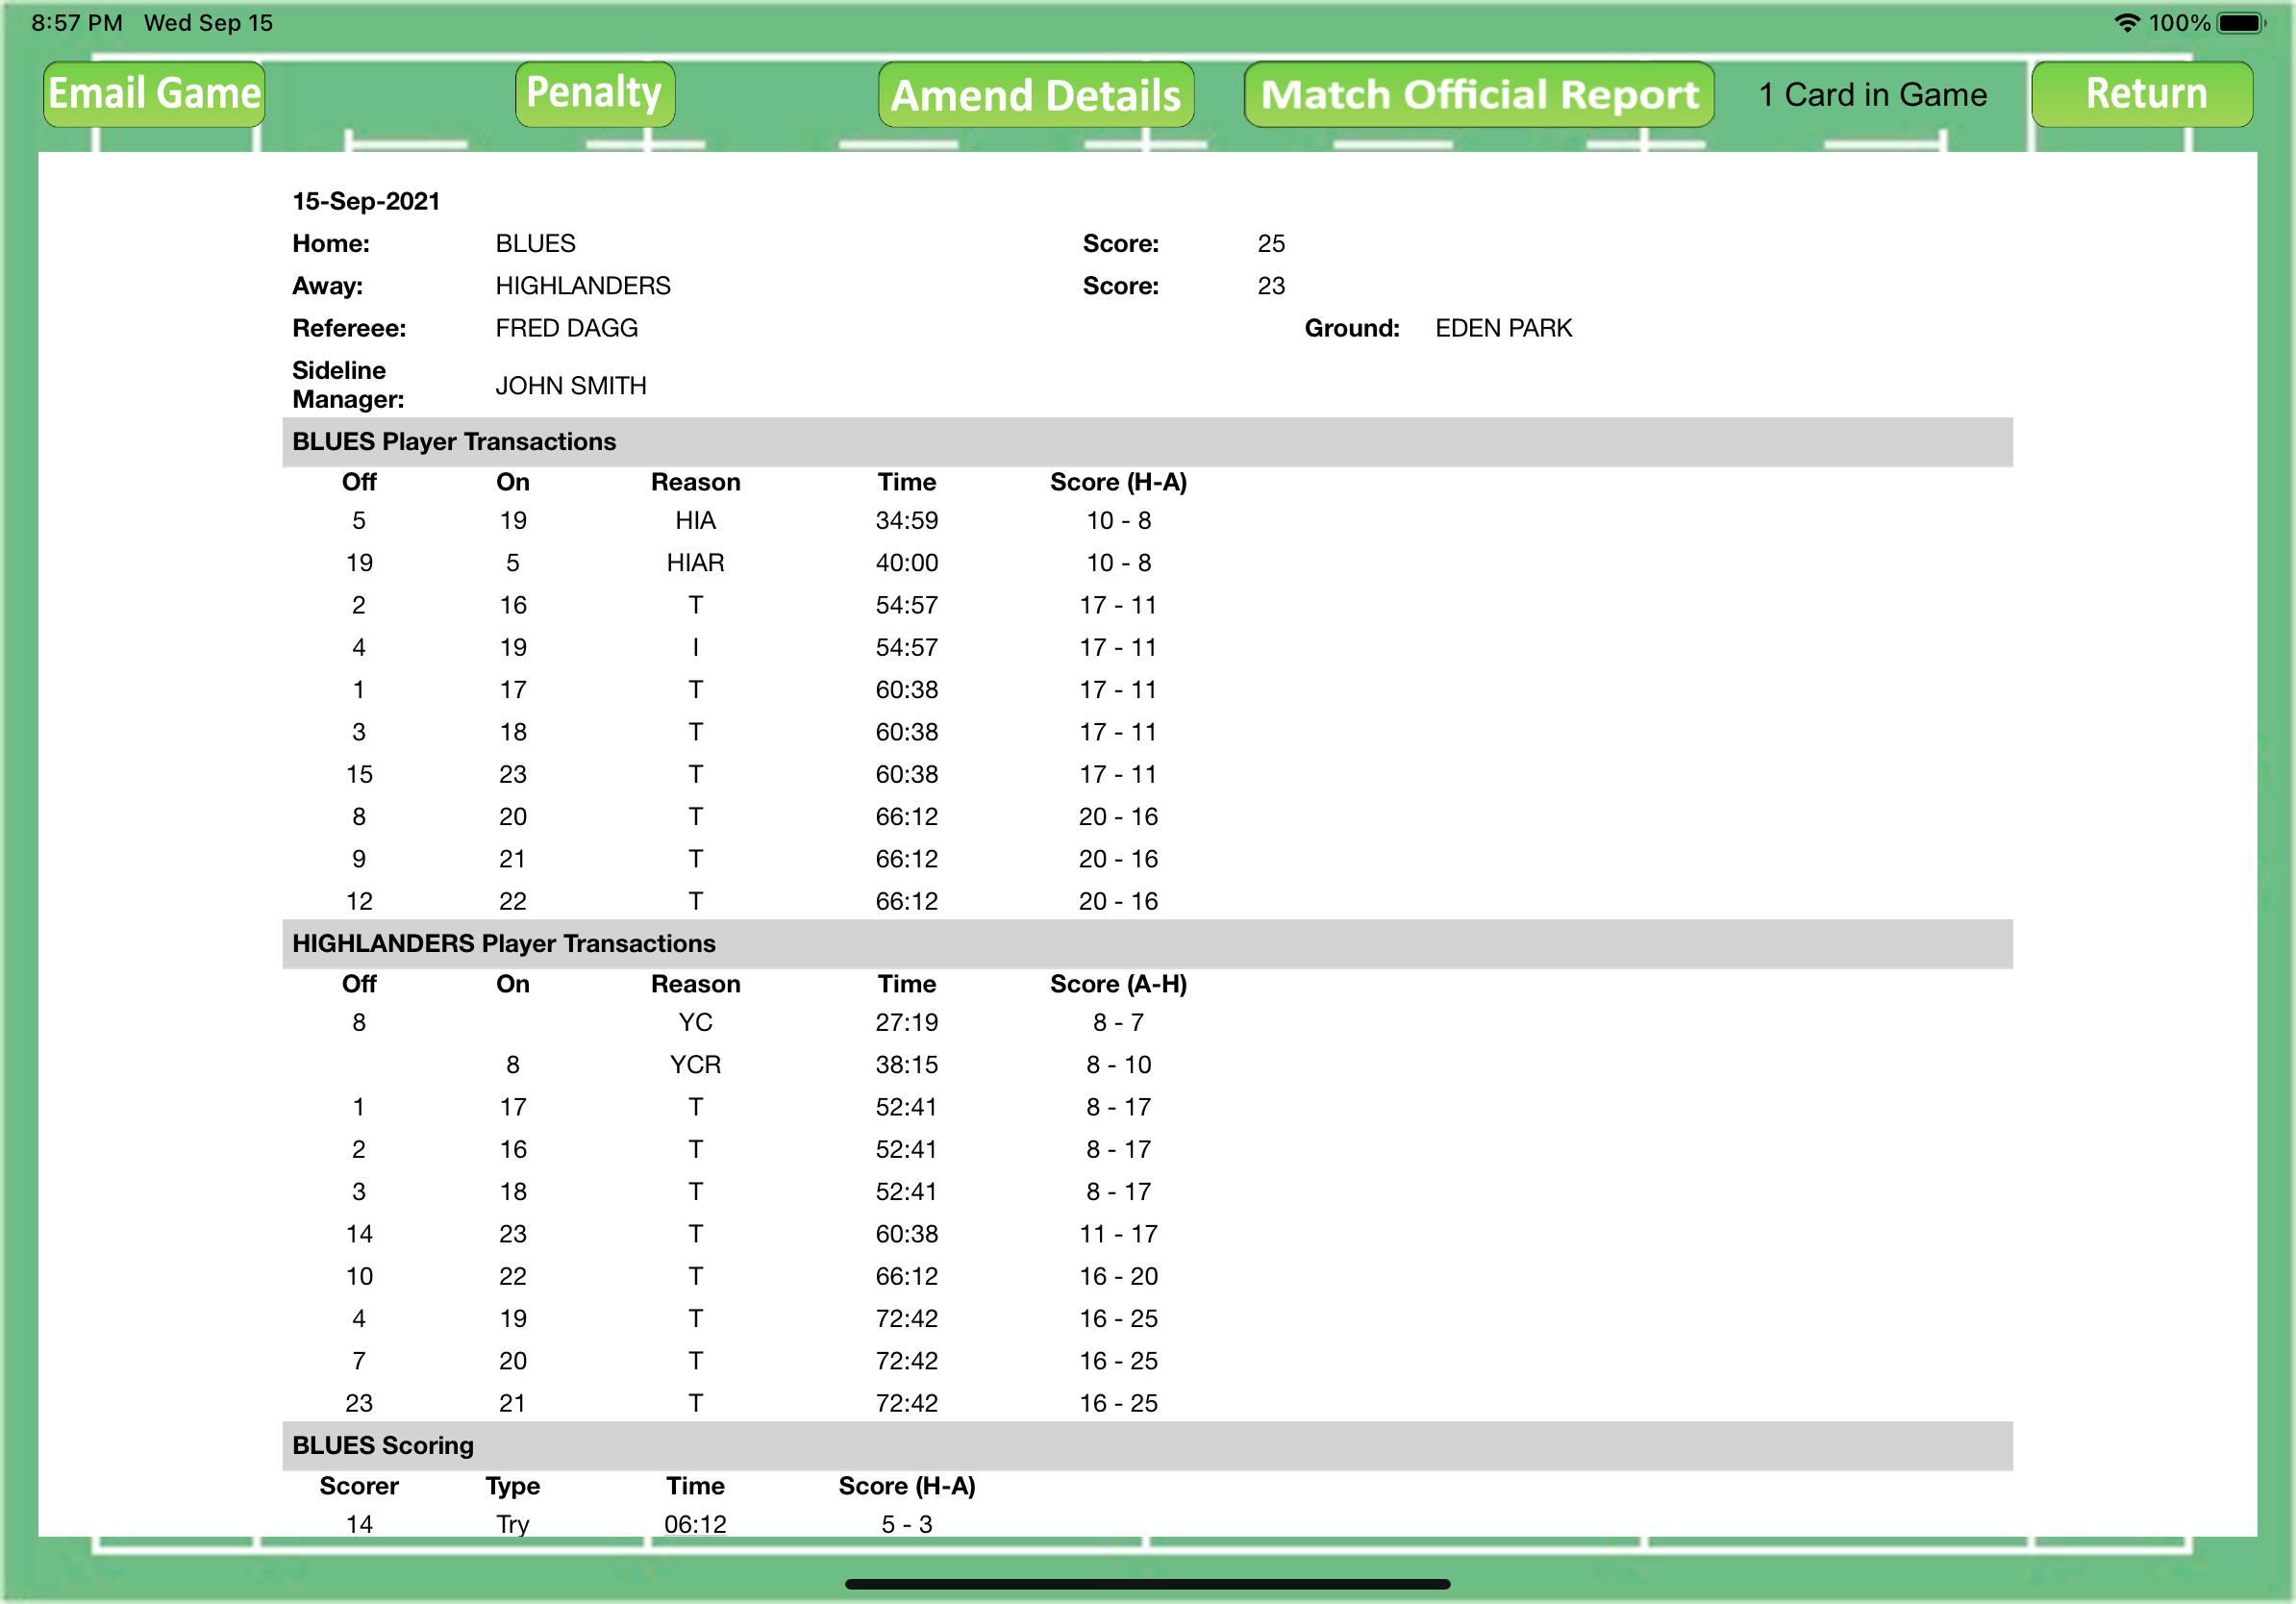Tap the home team name BLUES
This screenshot has width=2296, height=1604.
point(535,243)
